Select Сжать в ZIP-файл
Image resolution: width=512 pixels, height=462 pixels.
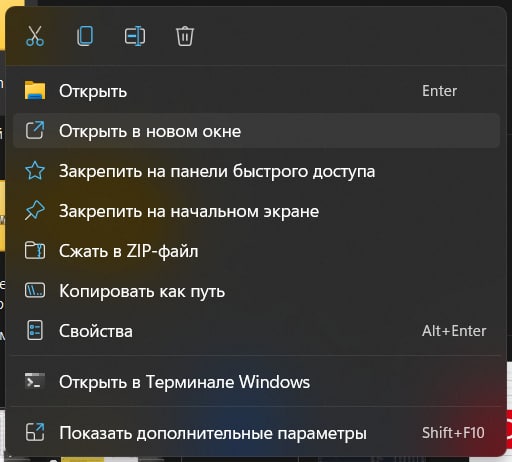[256, 251]
